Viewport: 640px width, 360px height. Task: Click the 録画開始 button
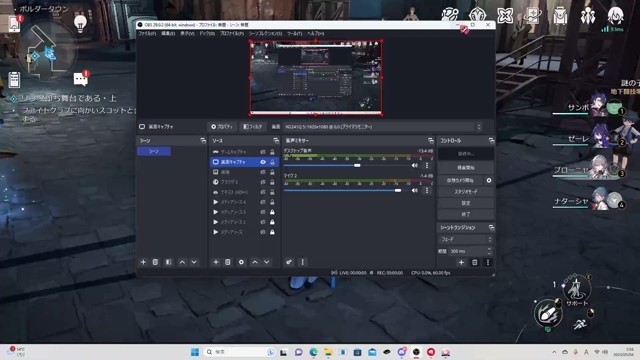click(x=466, y=168)
